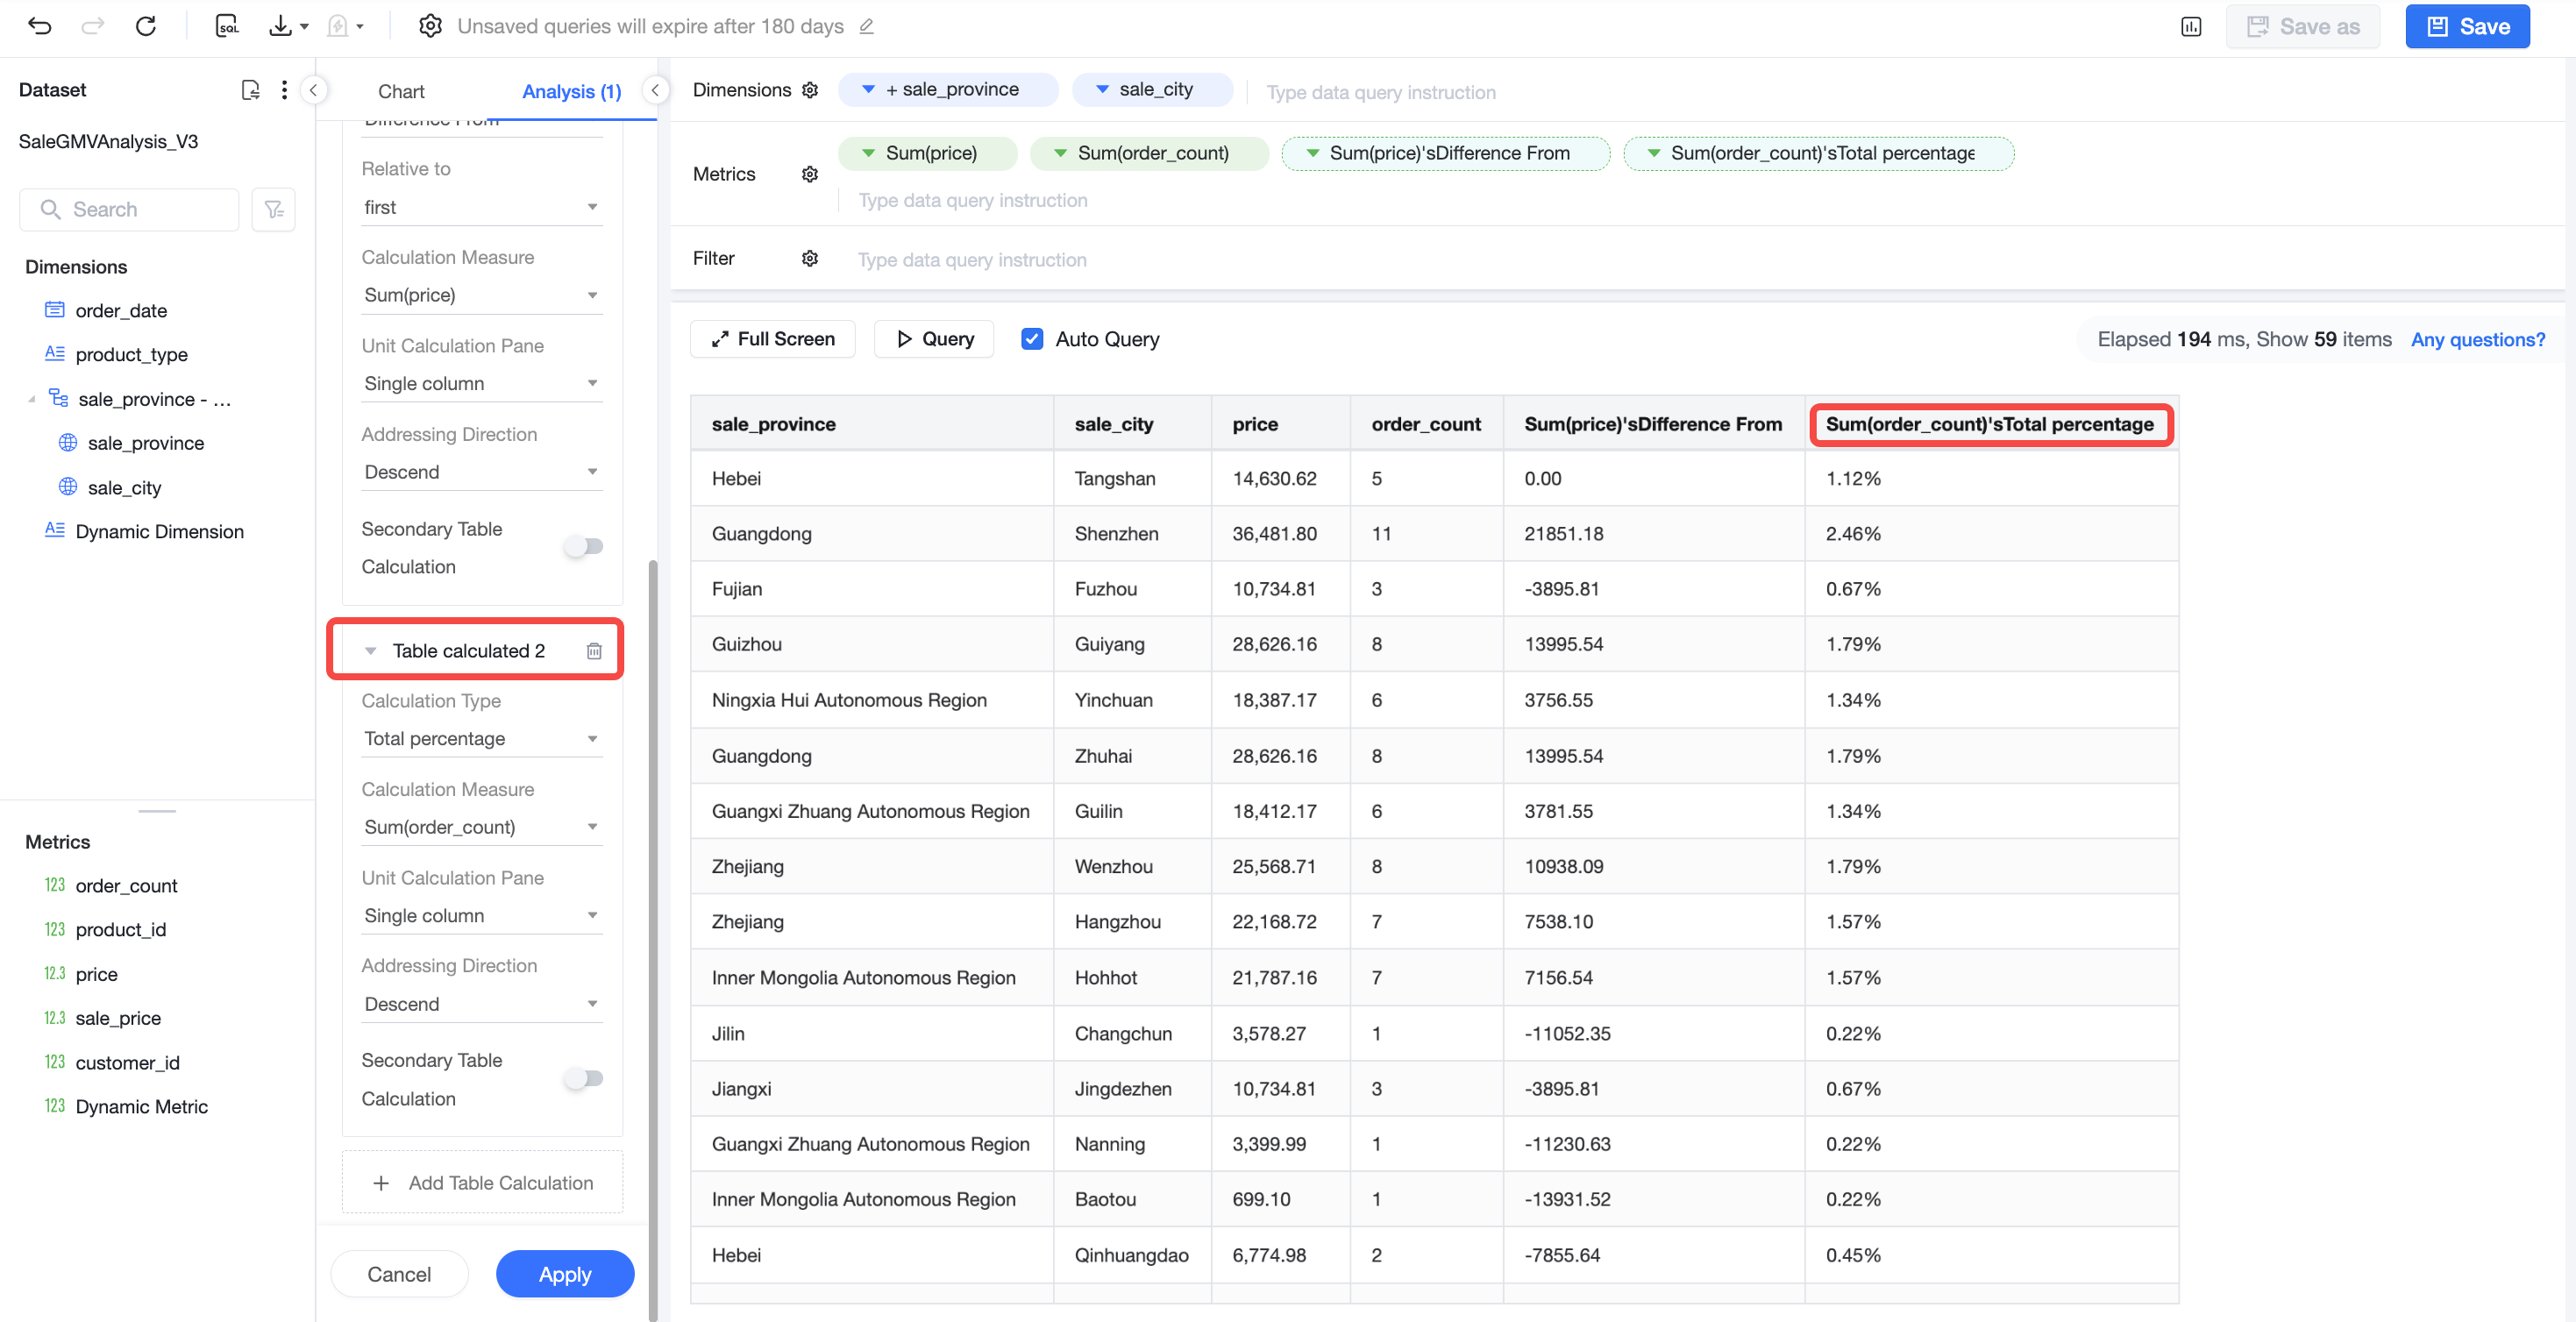Viewport: 2576px width, 1322px height.
Task: Edit query name with pencil icon
Action: pos(867,26)
